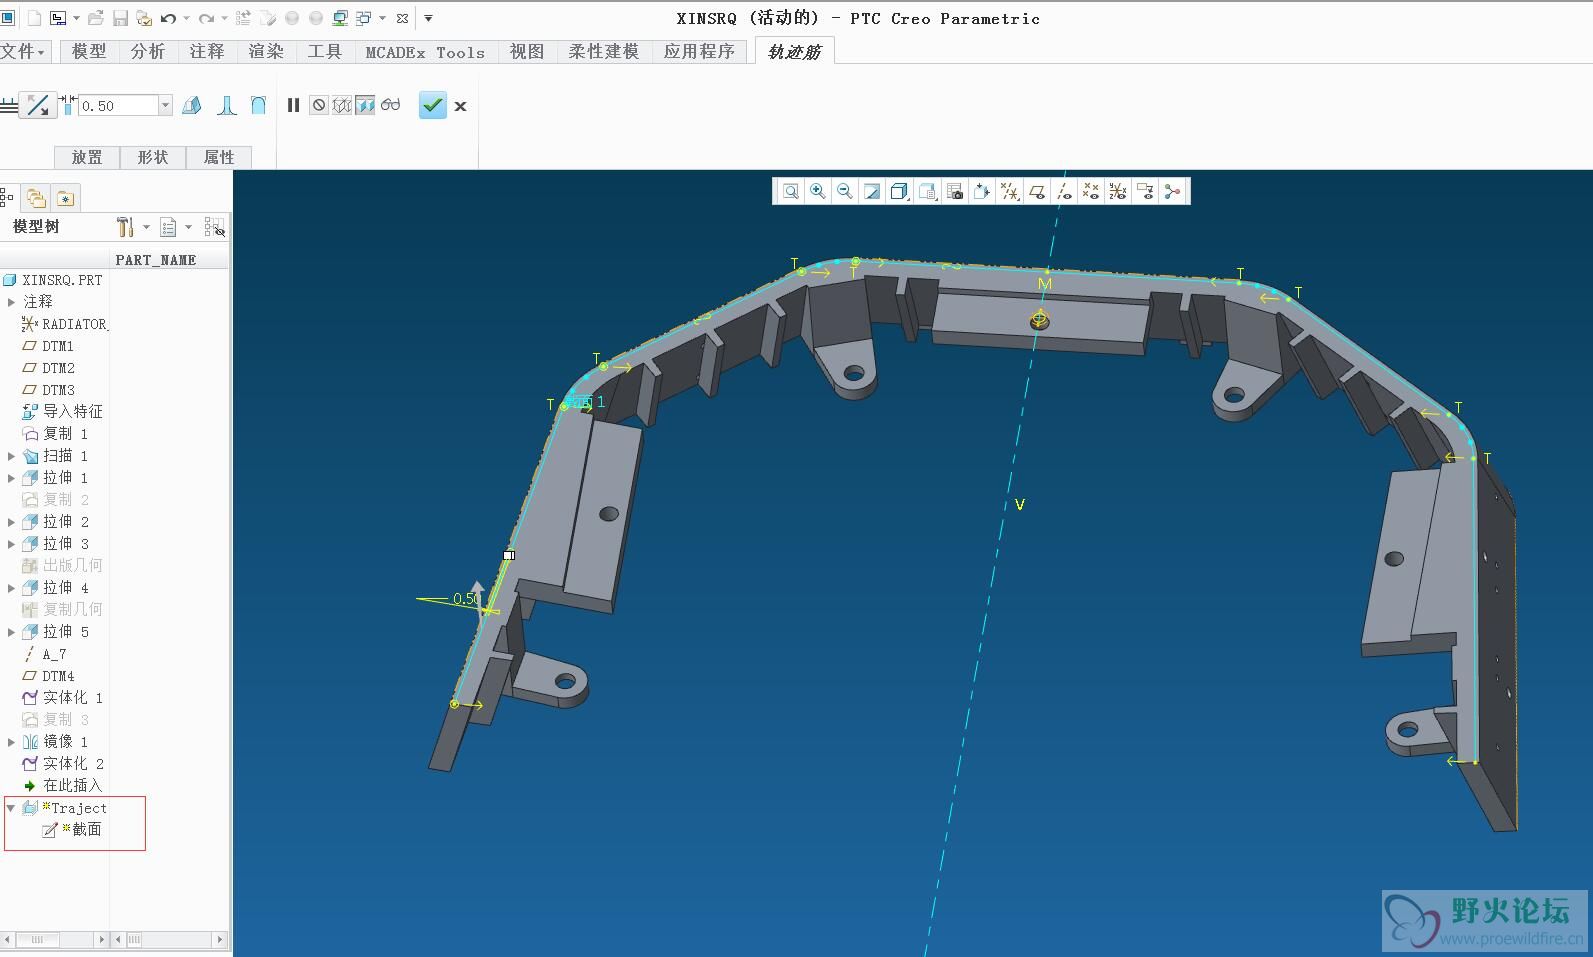1593x957 pixels.
Task: Open the Undo history dropdown arrow
Action: [x=186, y=18]
